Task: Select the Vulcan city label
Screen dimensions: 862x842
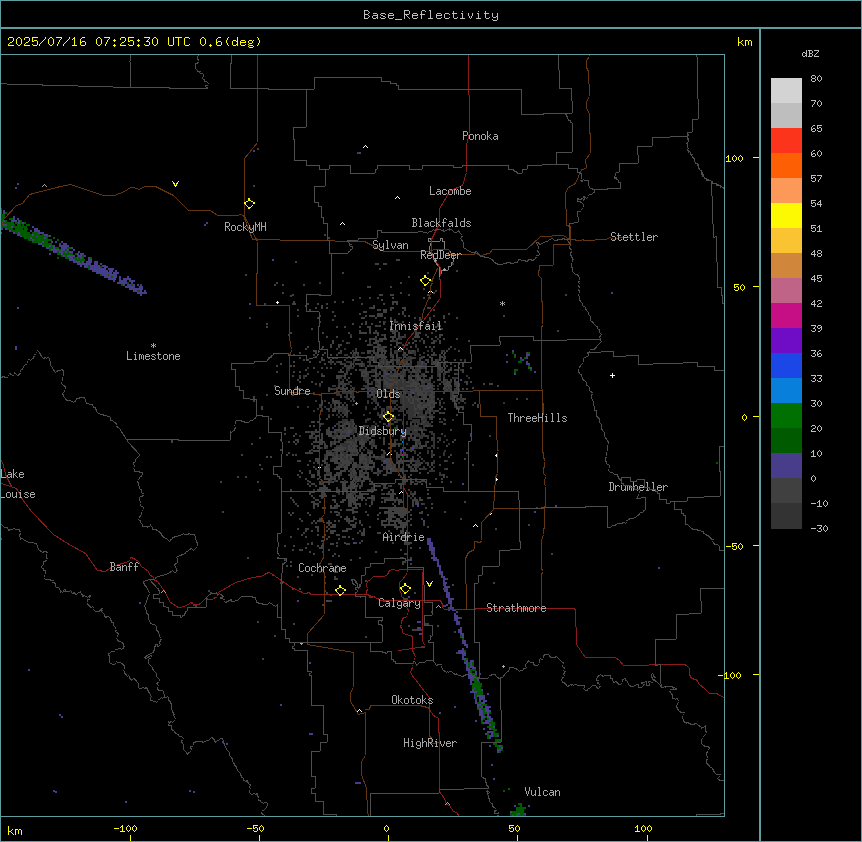Action: point(543,792)
